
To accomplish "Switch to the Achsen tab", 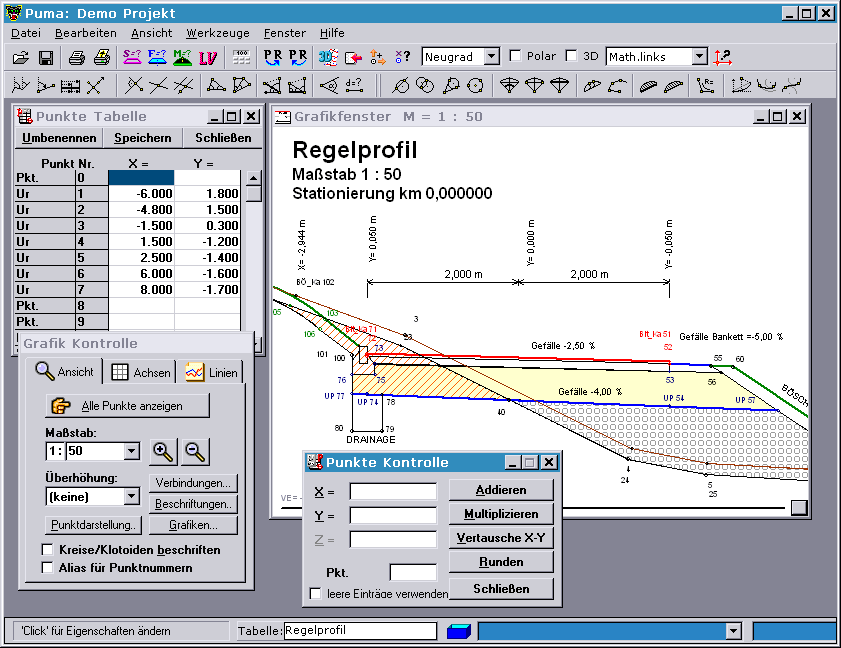I will click(x=141, y=372).
